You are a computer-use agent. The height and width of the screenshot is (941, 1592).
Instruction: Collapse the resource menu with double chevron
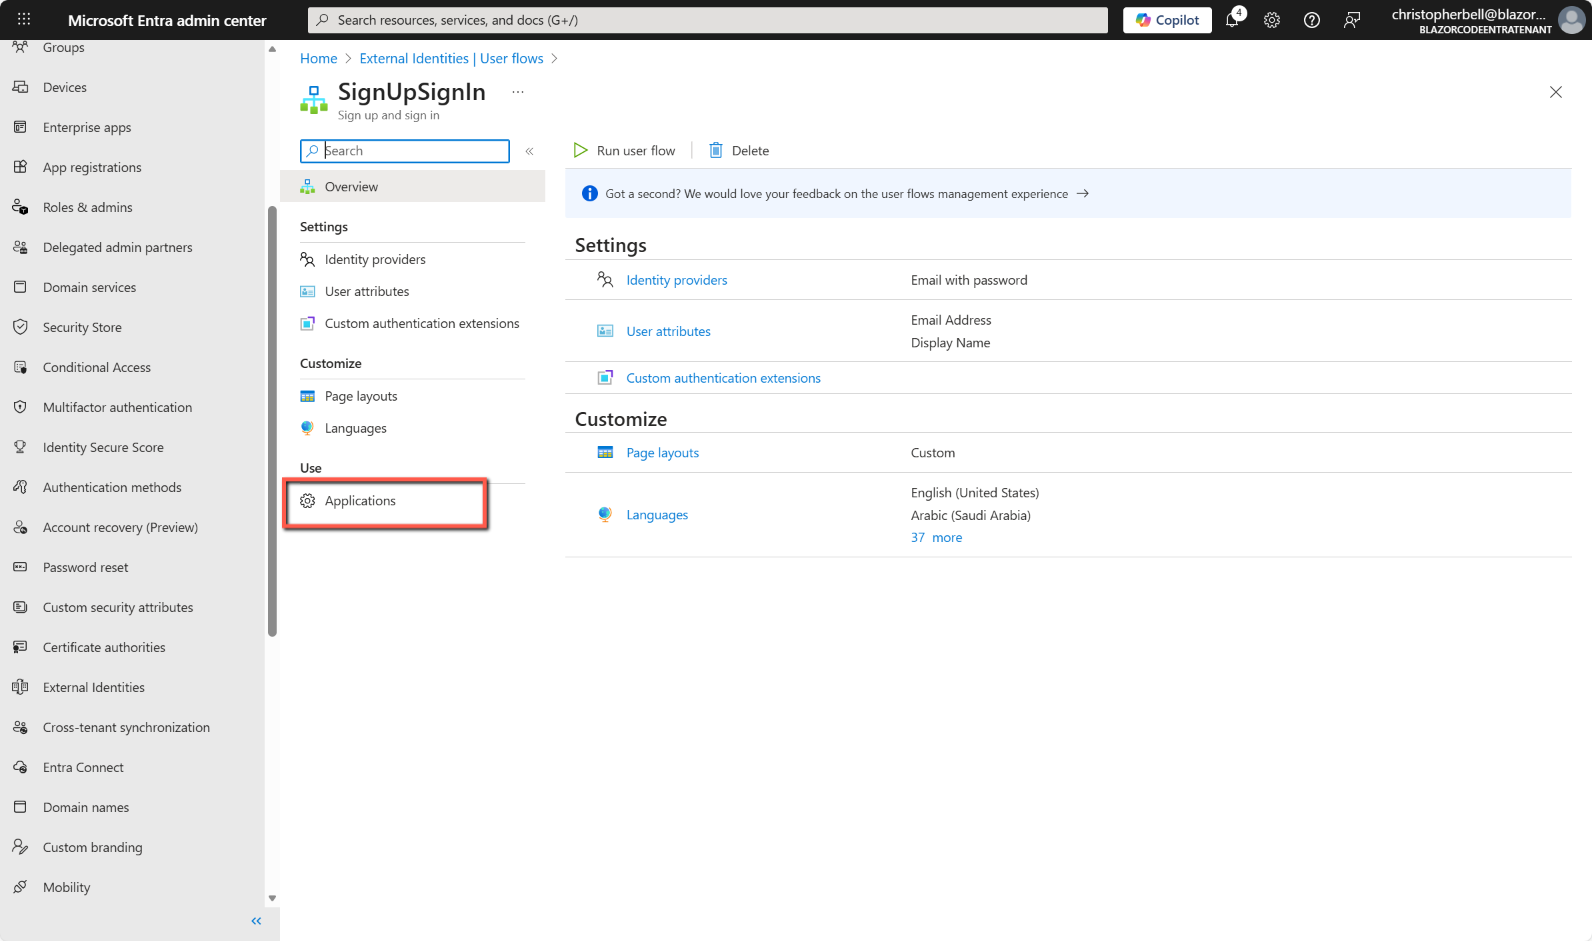(529, 151)
